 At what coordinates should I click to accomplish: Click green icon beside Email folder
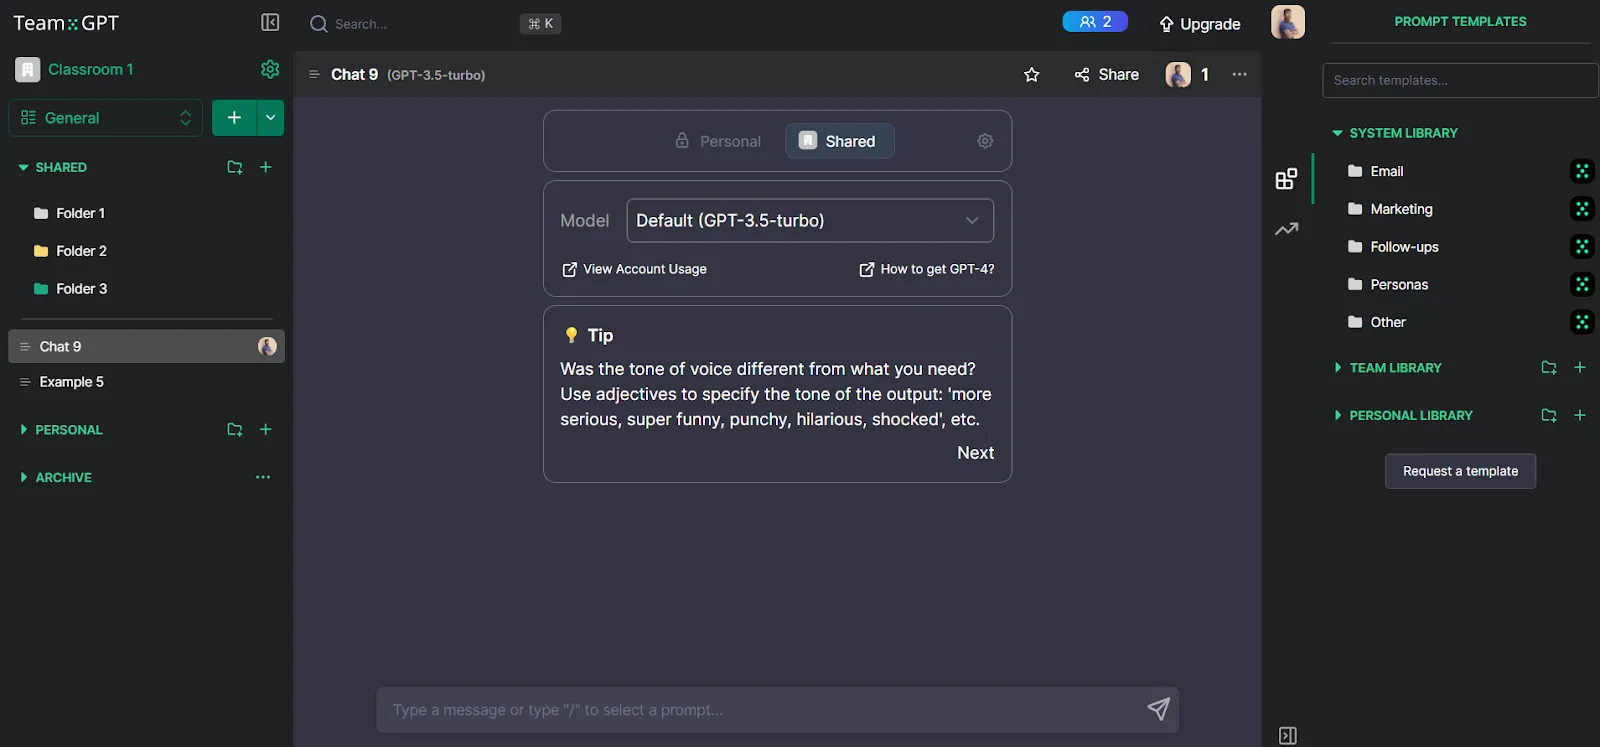click(x=1582, y=171)
